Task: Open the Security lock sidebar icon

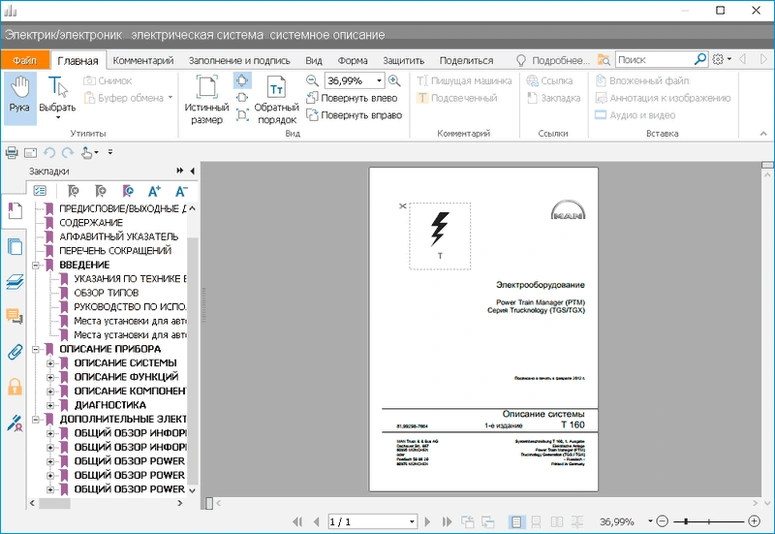Action: click(x=15, y=387)
